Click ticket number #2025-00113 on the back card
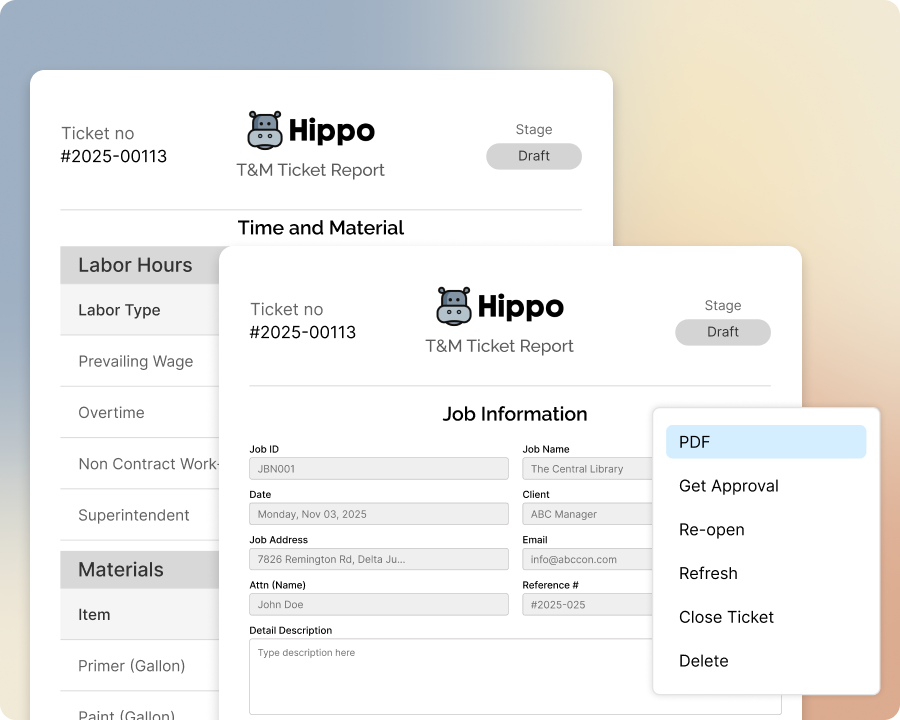This screenshot has width=900, height=720. click(x=114, y=156)
